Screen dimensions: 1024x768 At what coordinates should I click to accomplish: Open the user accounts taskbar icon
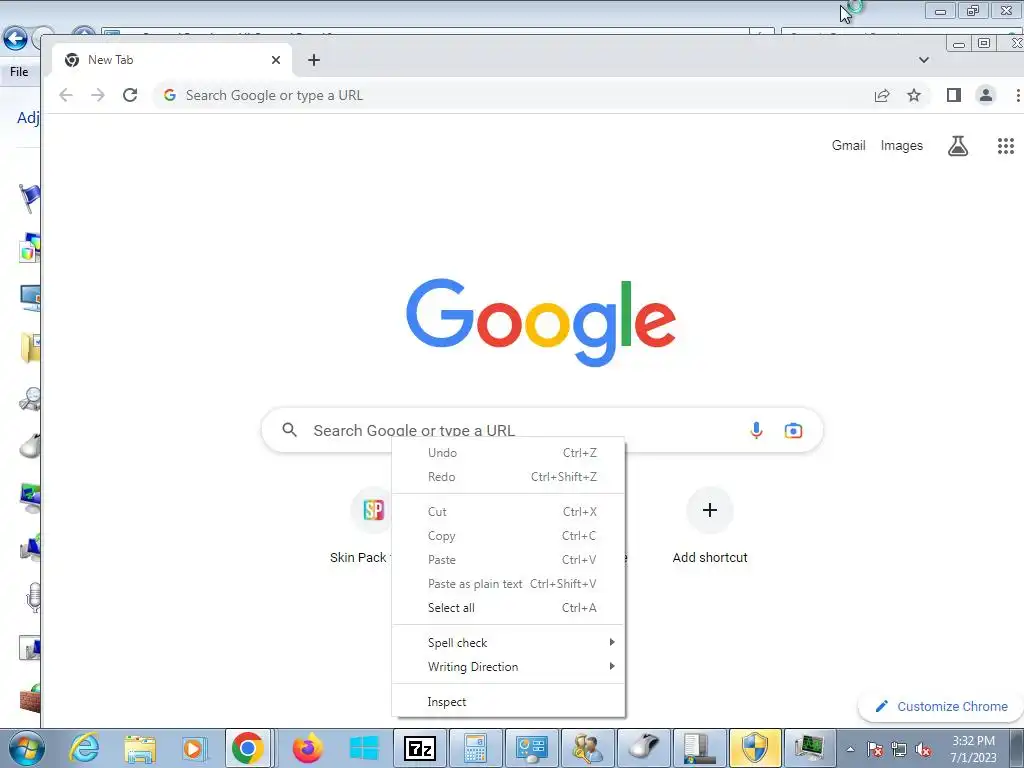coord(588,748)
